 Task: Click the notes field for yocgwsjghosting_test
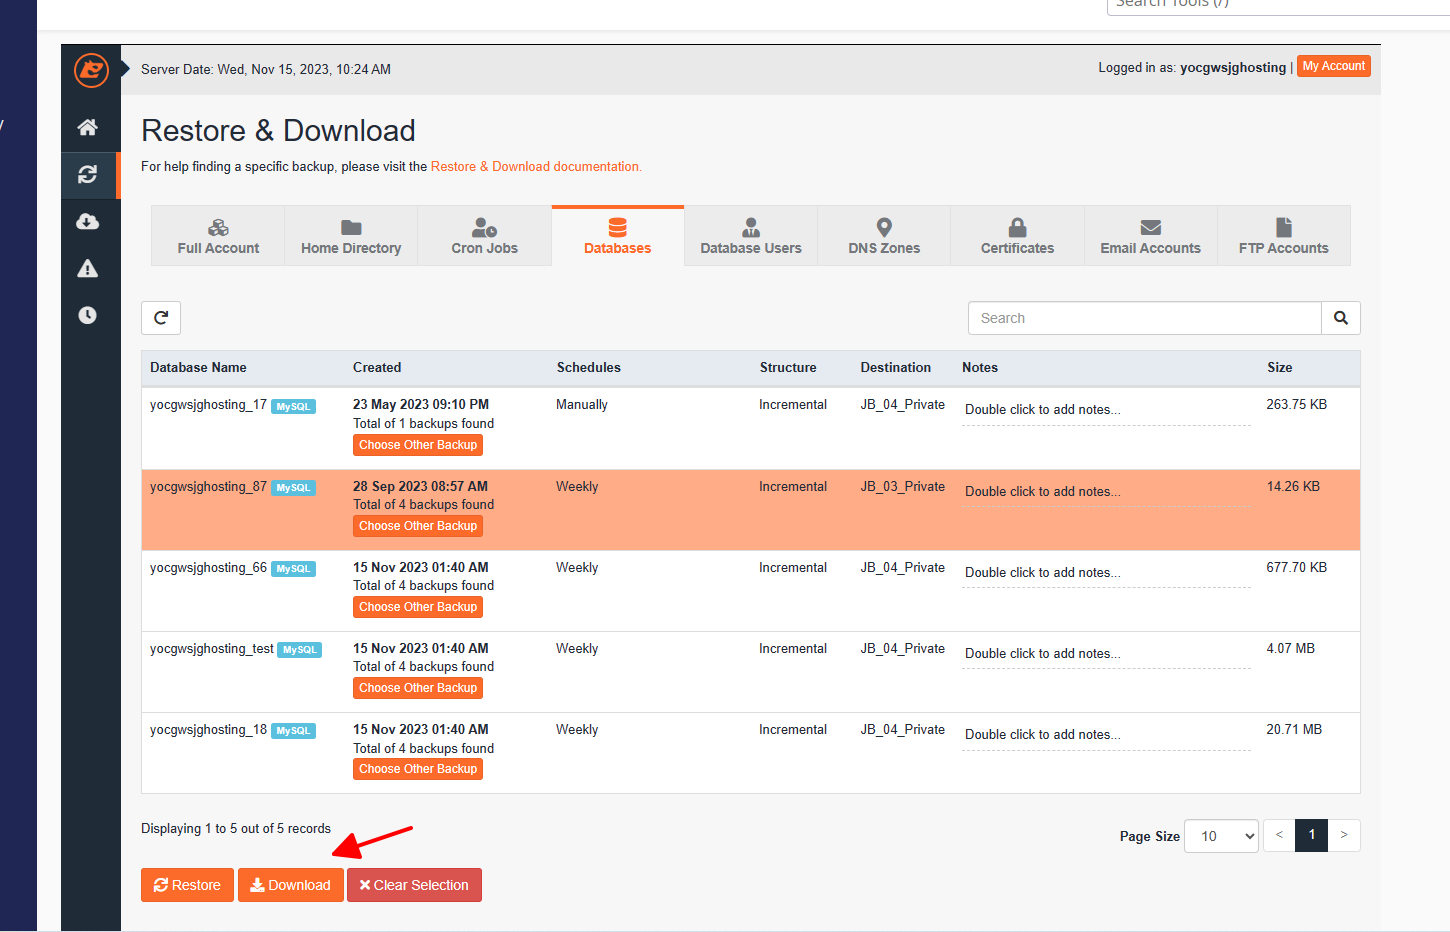1106,654
